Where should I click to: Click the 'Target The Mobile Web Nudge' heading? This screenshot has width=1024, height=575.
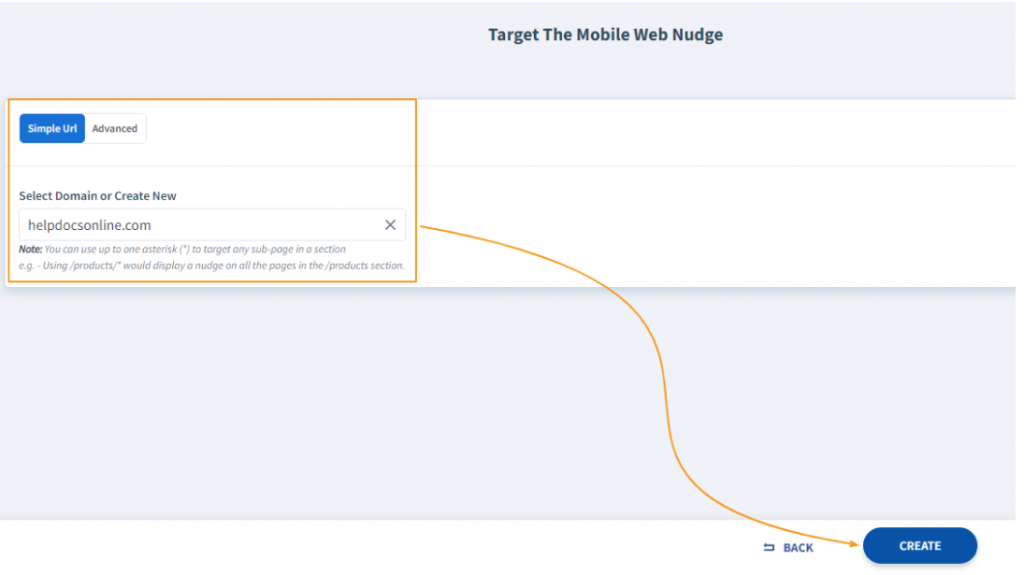[x=605, y=35]
